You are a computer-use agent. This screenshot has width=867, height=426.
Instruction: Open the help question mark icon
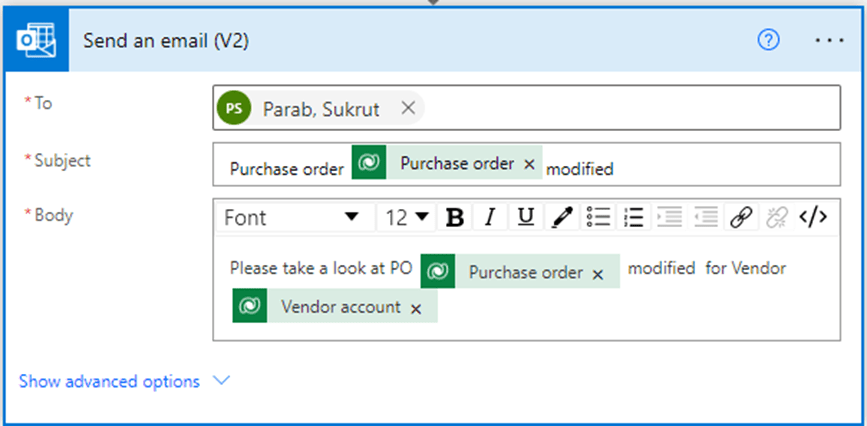[769, 41]
